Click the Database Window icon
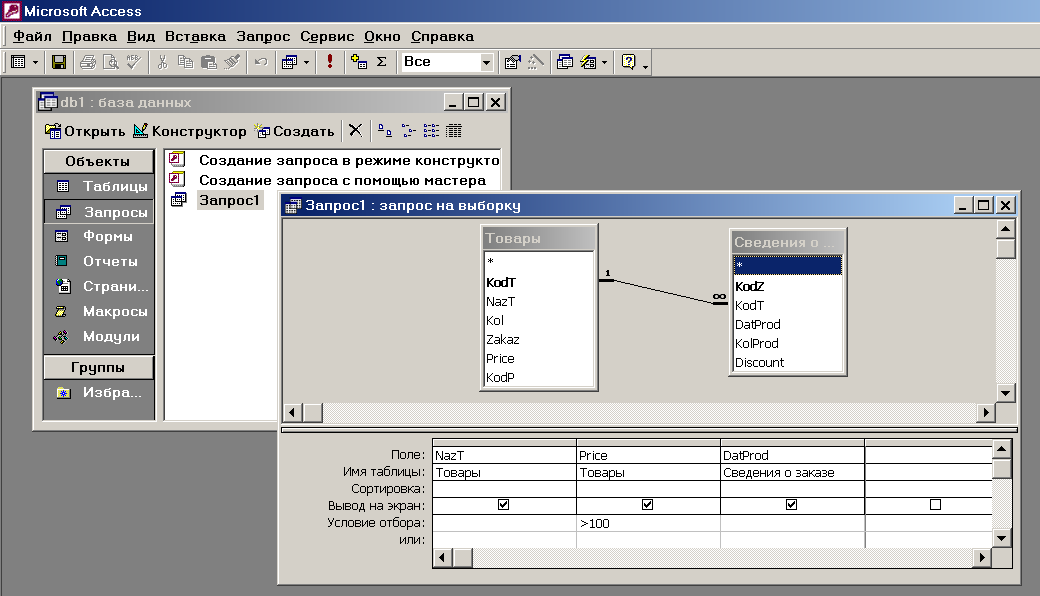 pyautogui.click(x=564, y=62)
